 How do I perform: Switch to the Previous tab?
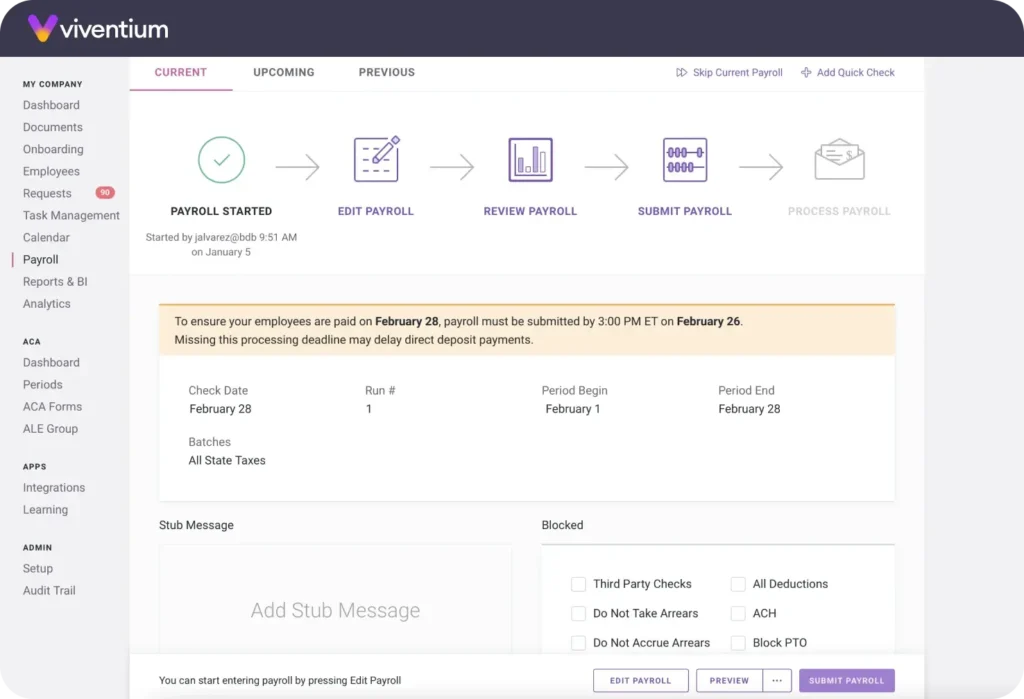pos(387,72)
